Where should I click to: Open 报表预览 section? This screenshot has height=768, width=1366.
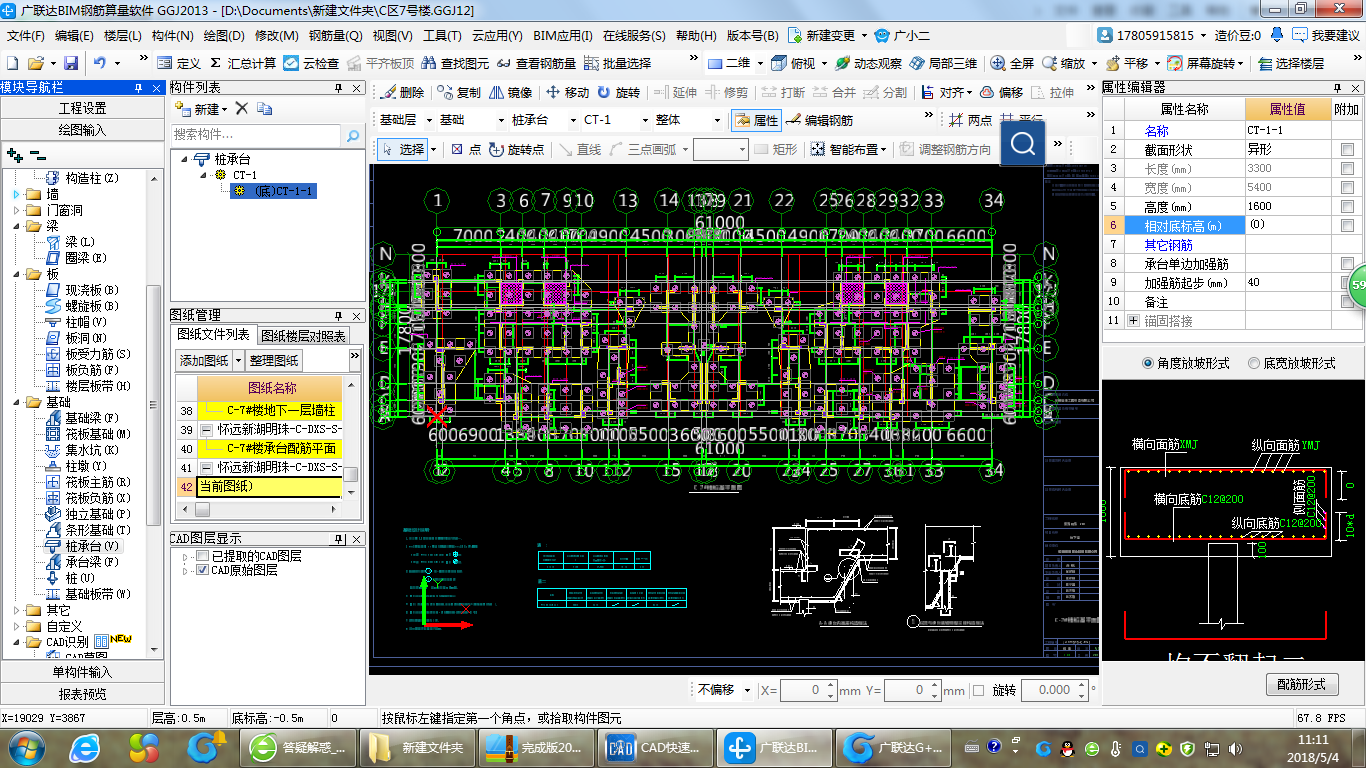[x=82, y=694]
